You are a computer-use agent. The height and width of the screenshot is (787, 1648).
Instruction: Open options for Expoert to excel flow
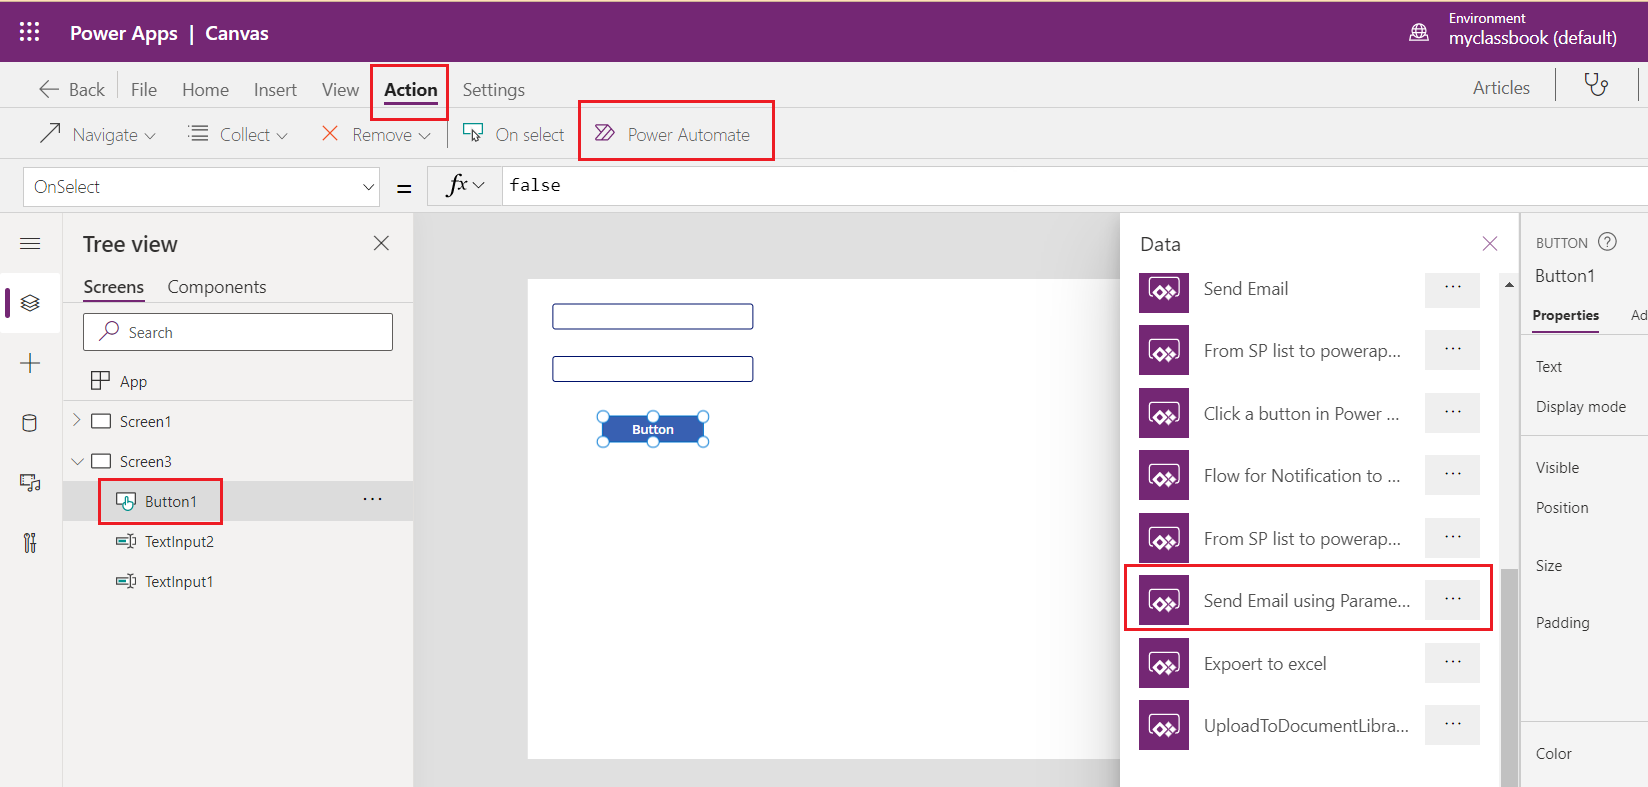click(x=1453, y=663)
